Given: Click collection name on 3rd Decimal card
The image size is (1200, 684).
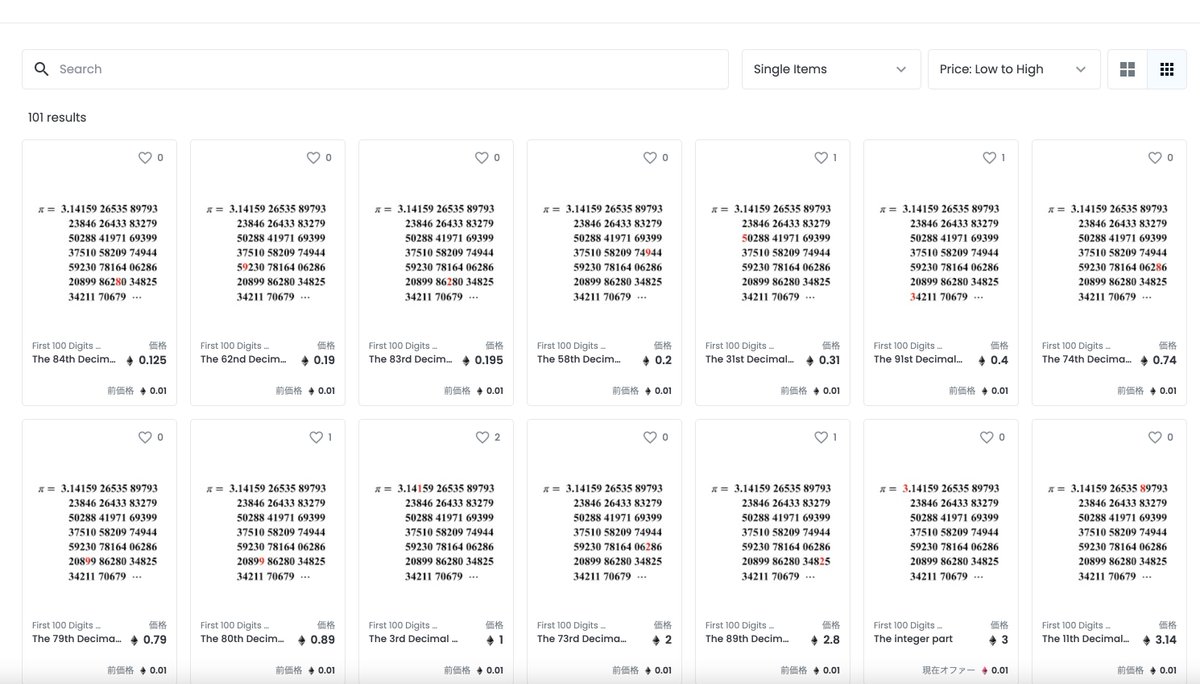Looking at the screenshot, I should point(403,625).
